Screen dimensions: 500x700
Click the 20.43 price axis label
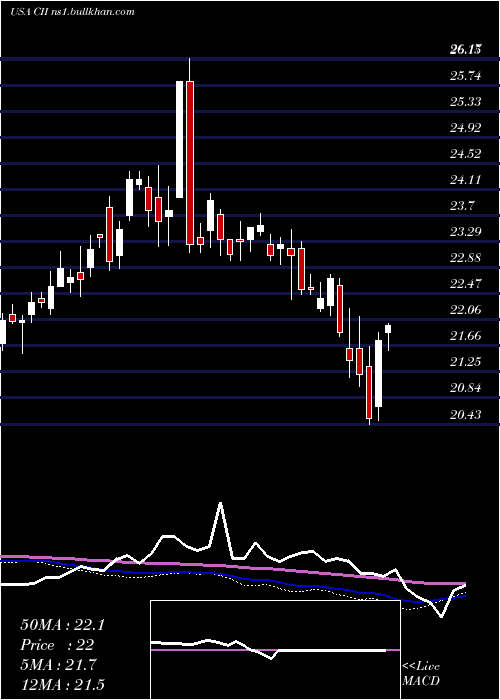(466, 415)
